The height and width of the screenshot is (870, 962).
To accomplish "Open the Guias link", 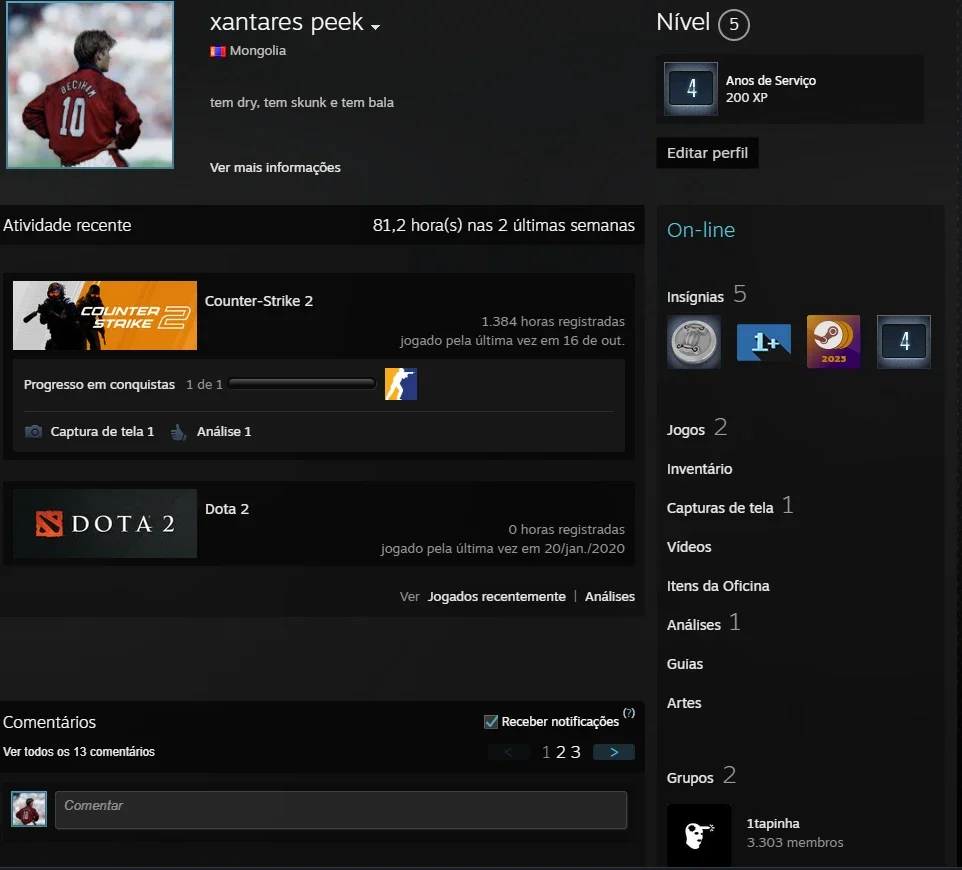I will (685, 664).
